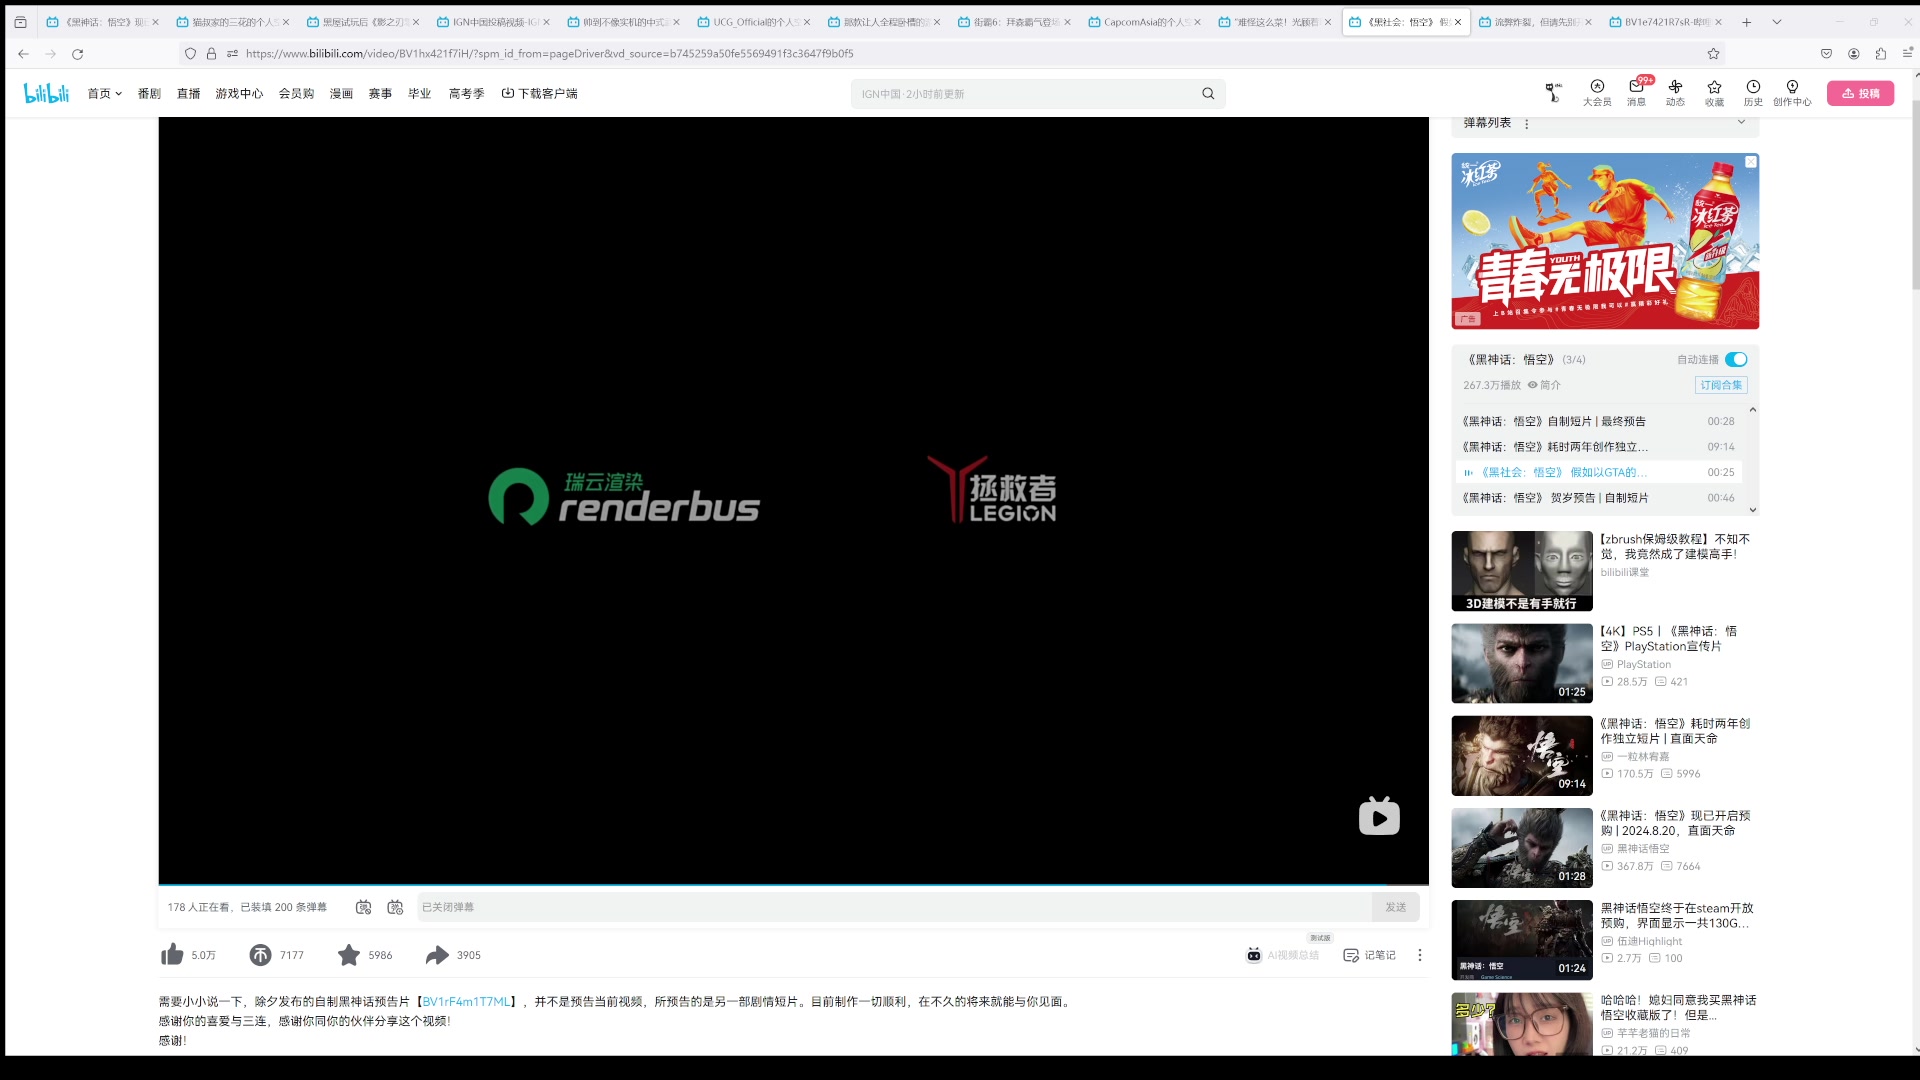Screen dimensions: 1920x1080
Task: Bookmark page with the star icon
Action: click(1713, 54)
